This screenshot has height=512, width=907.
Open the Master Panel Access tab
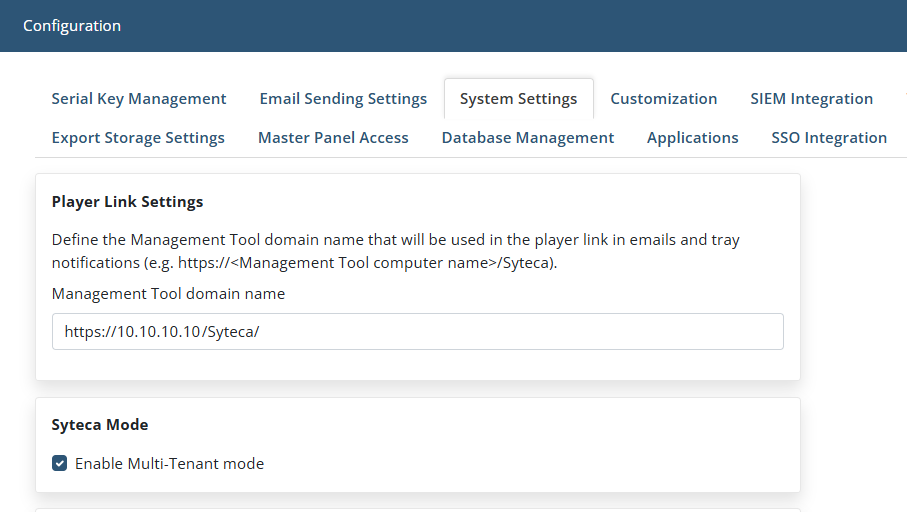click(x=333, y=138)
